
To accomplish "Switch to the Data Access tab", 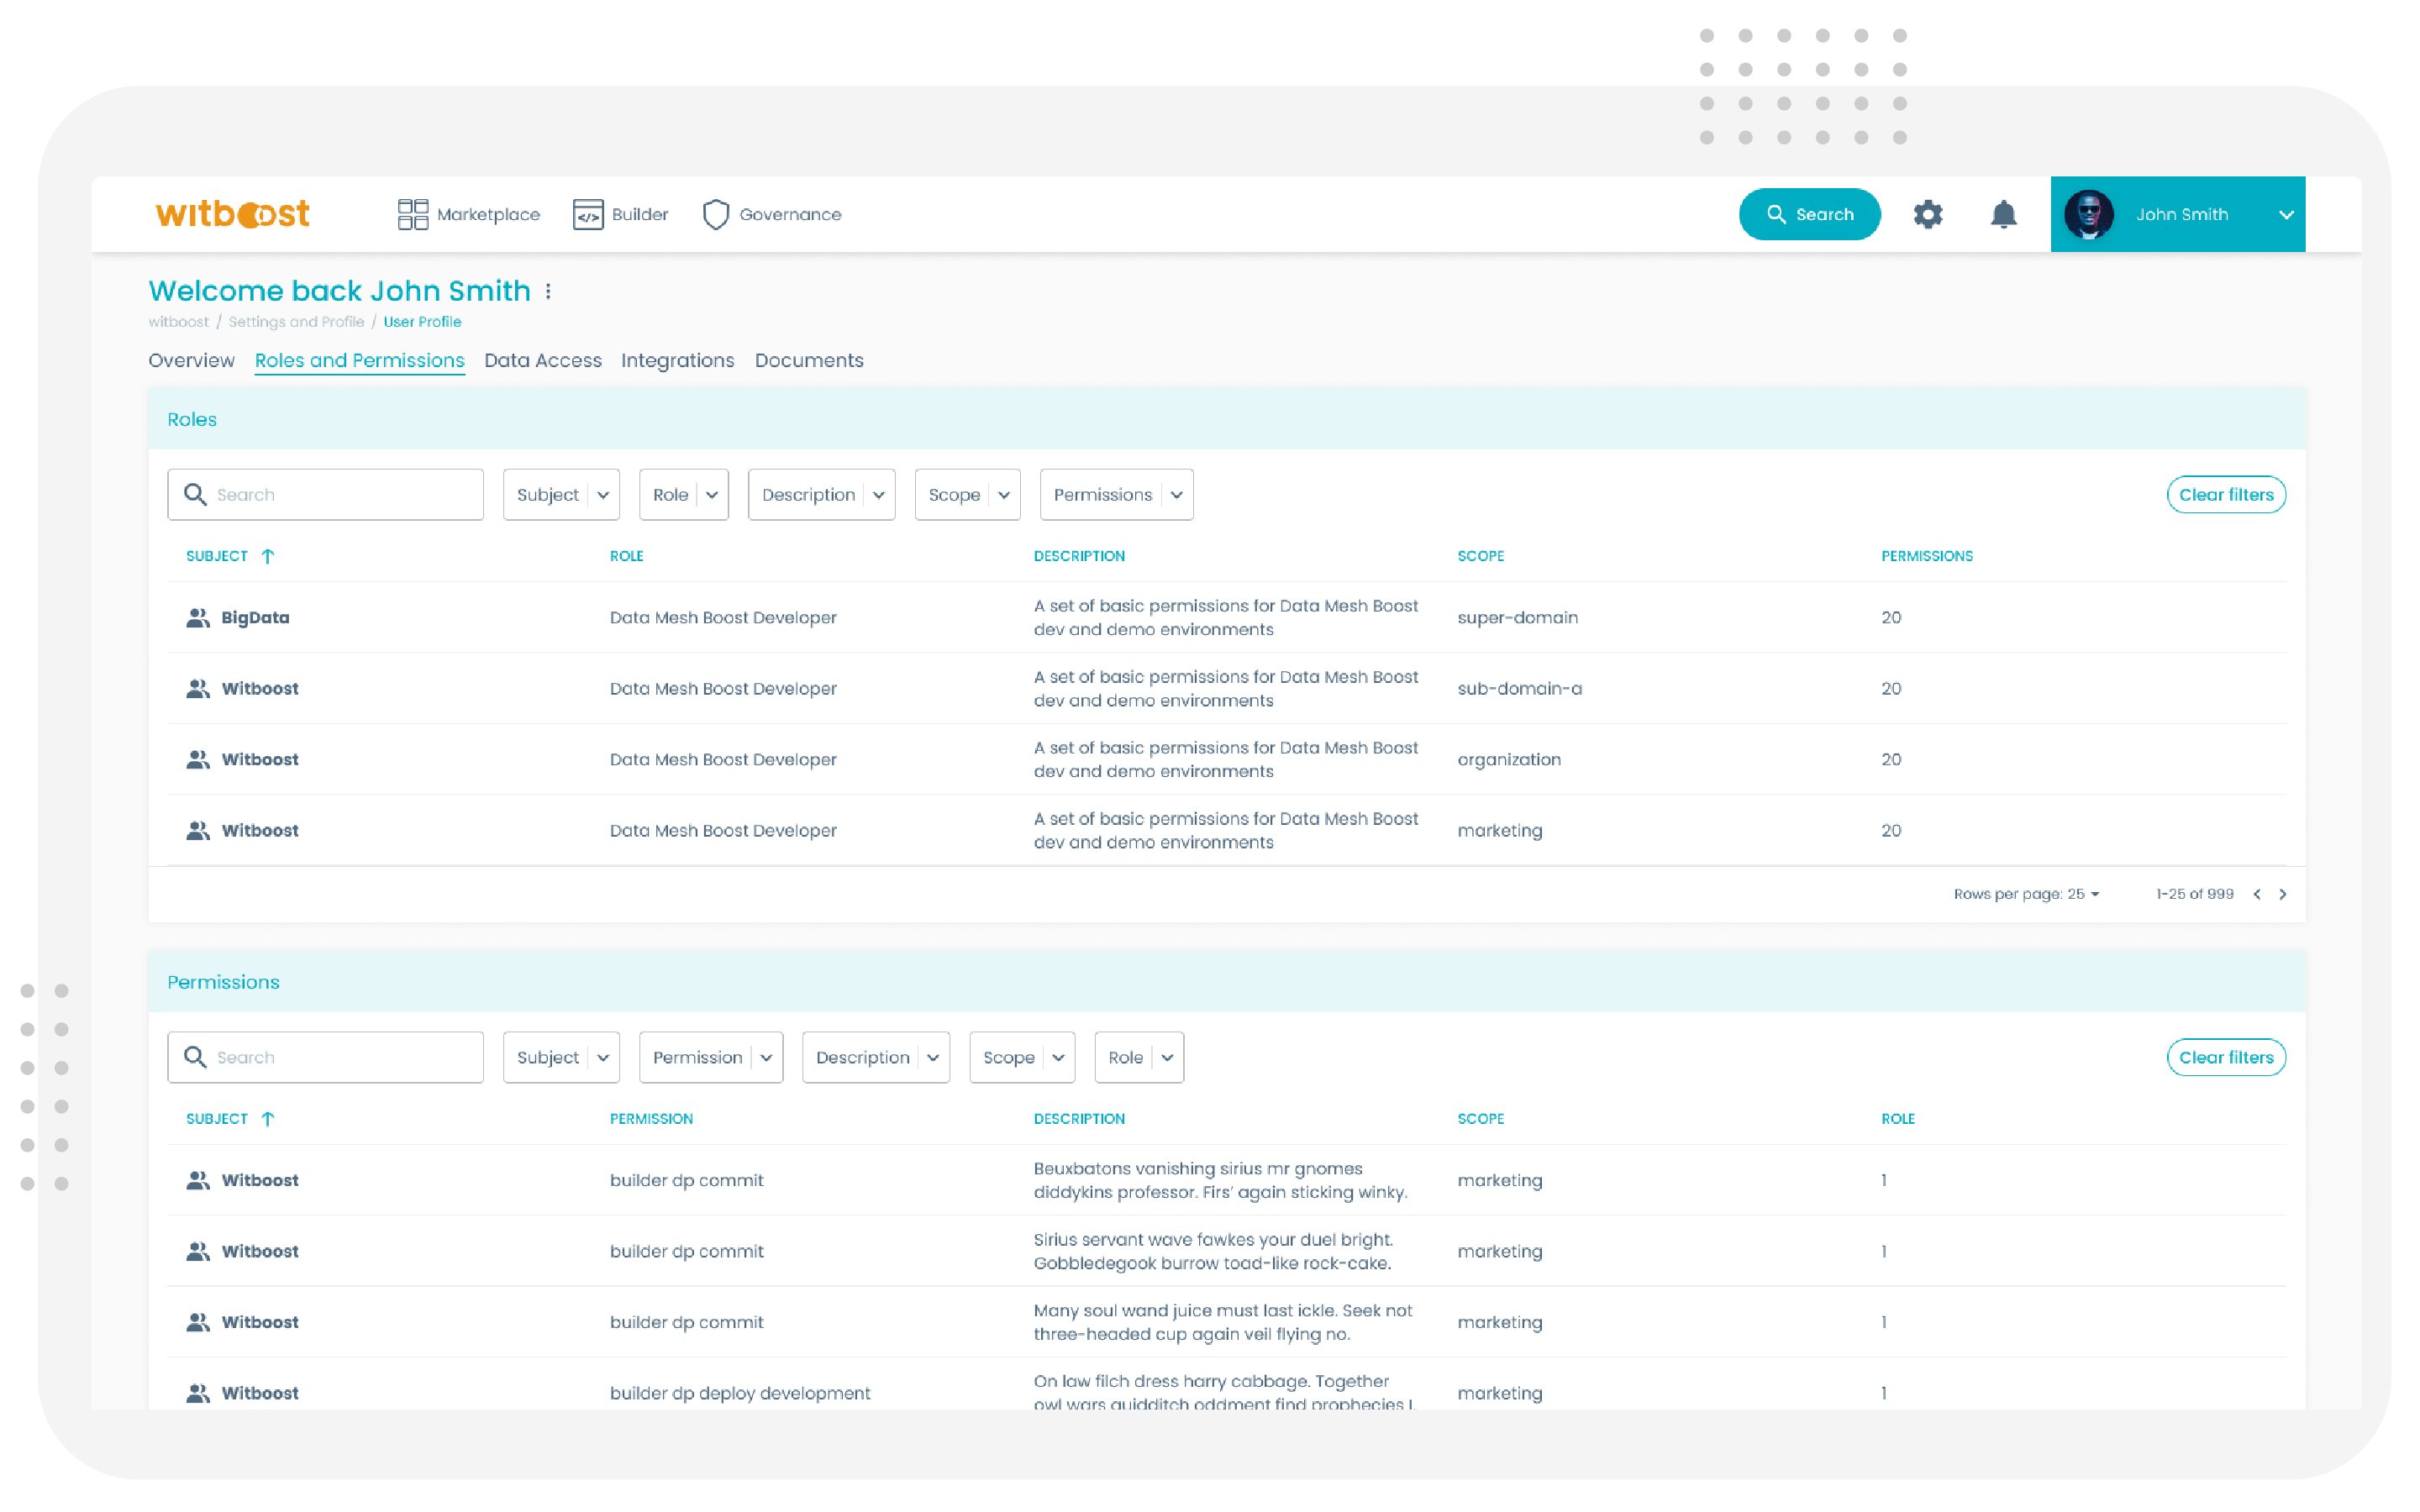I will 542,360.
